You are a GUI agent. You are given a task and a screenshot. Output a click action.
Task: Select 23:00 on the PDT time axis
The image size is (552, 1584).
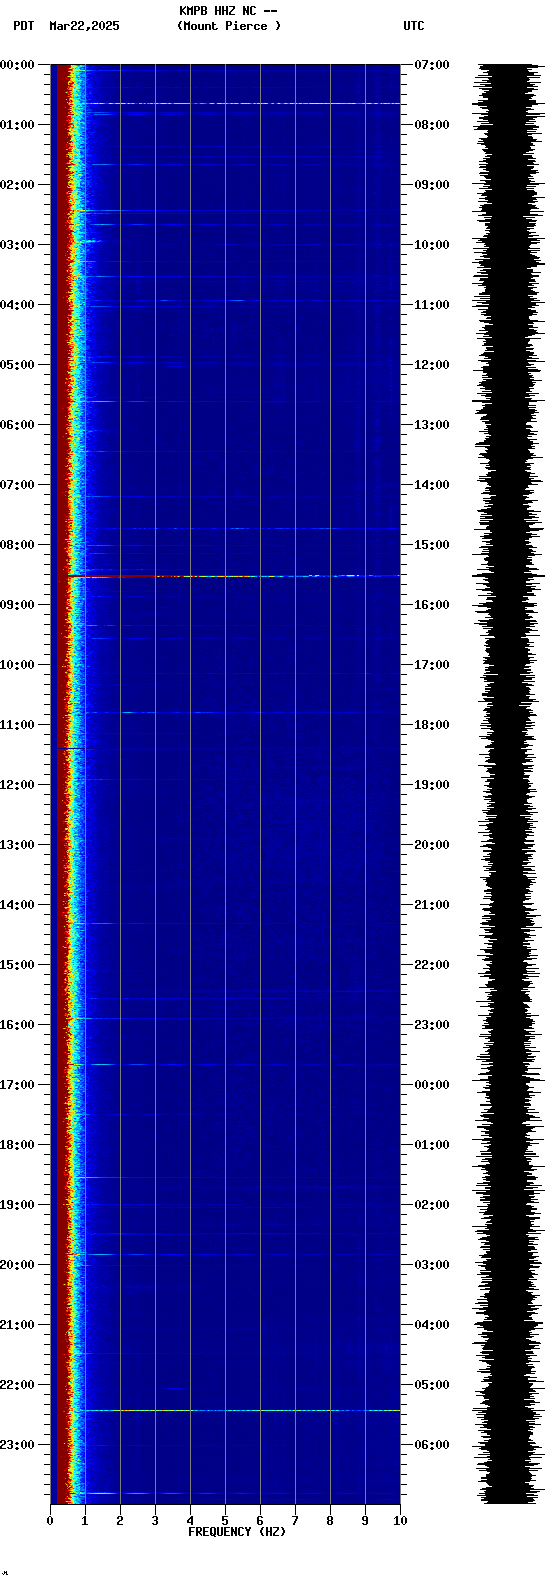point(17,1445)
